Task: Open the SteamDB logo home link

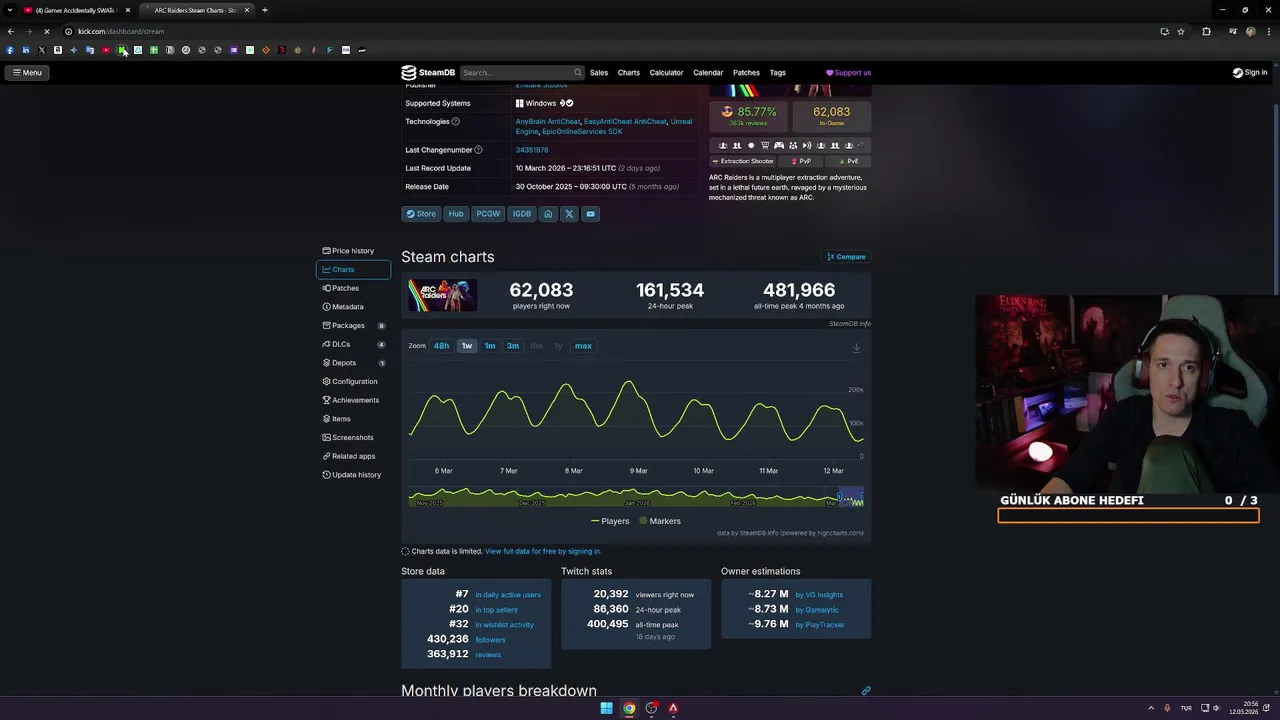Action: (x=428, y=72)
